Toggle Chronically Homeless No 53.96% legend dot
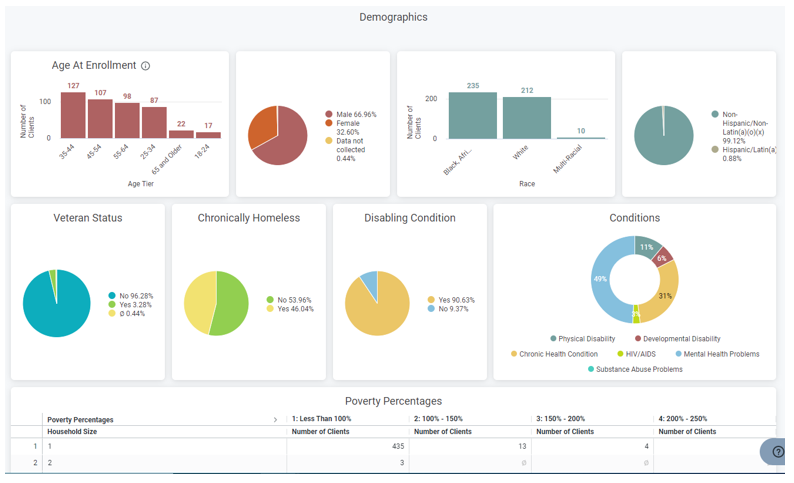794x483 pixels. coord(270,300)
